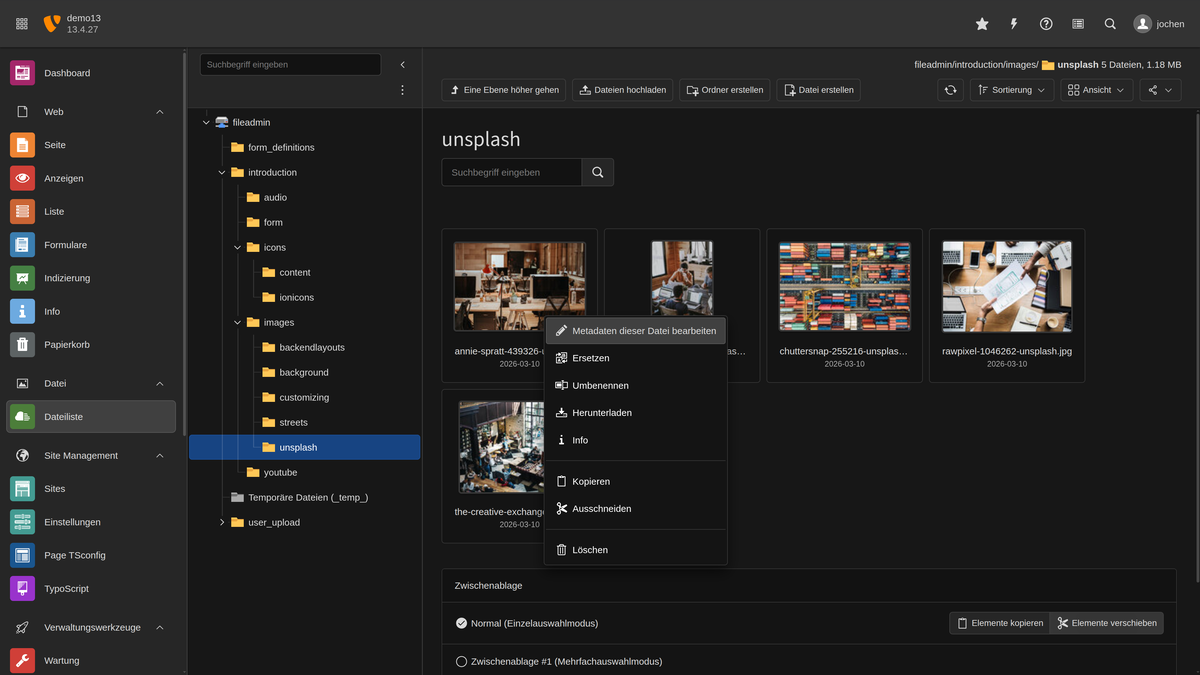The image size is (1200, 675).
Task: Click the Elemente kopieren button
Action: coord(999,622)
